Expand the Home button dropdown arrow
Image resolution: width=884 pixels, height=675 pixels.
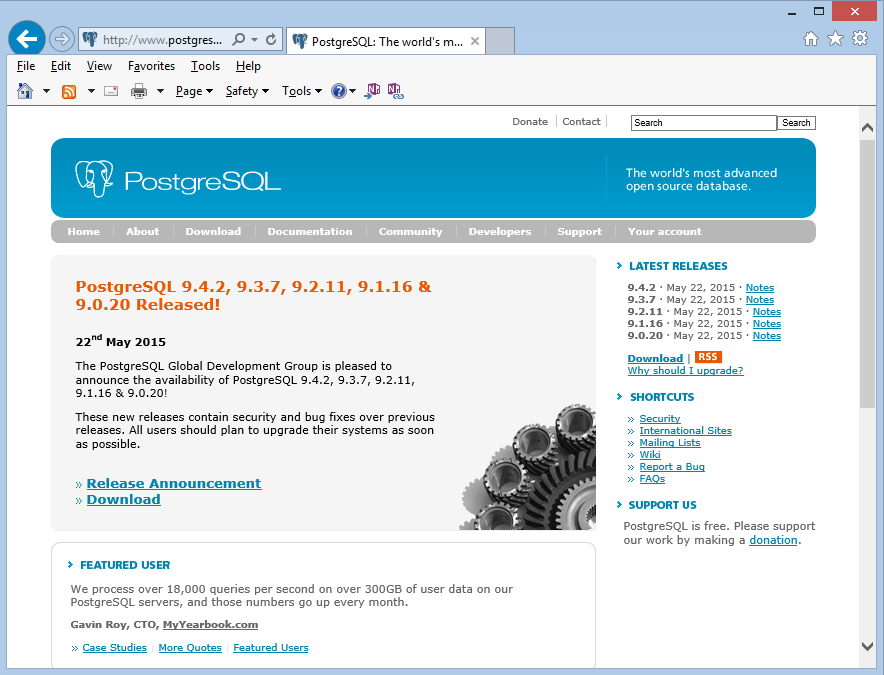tap(46, 91)
